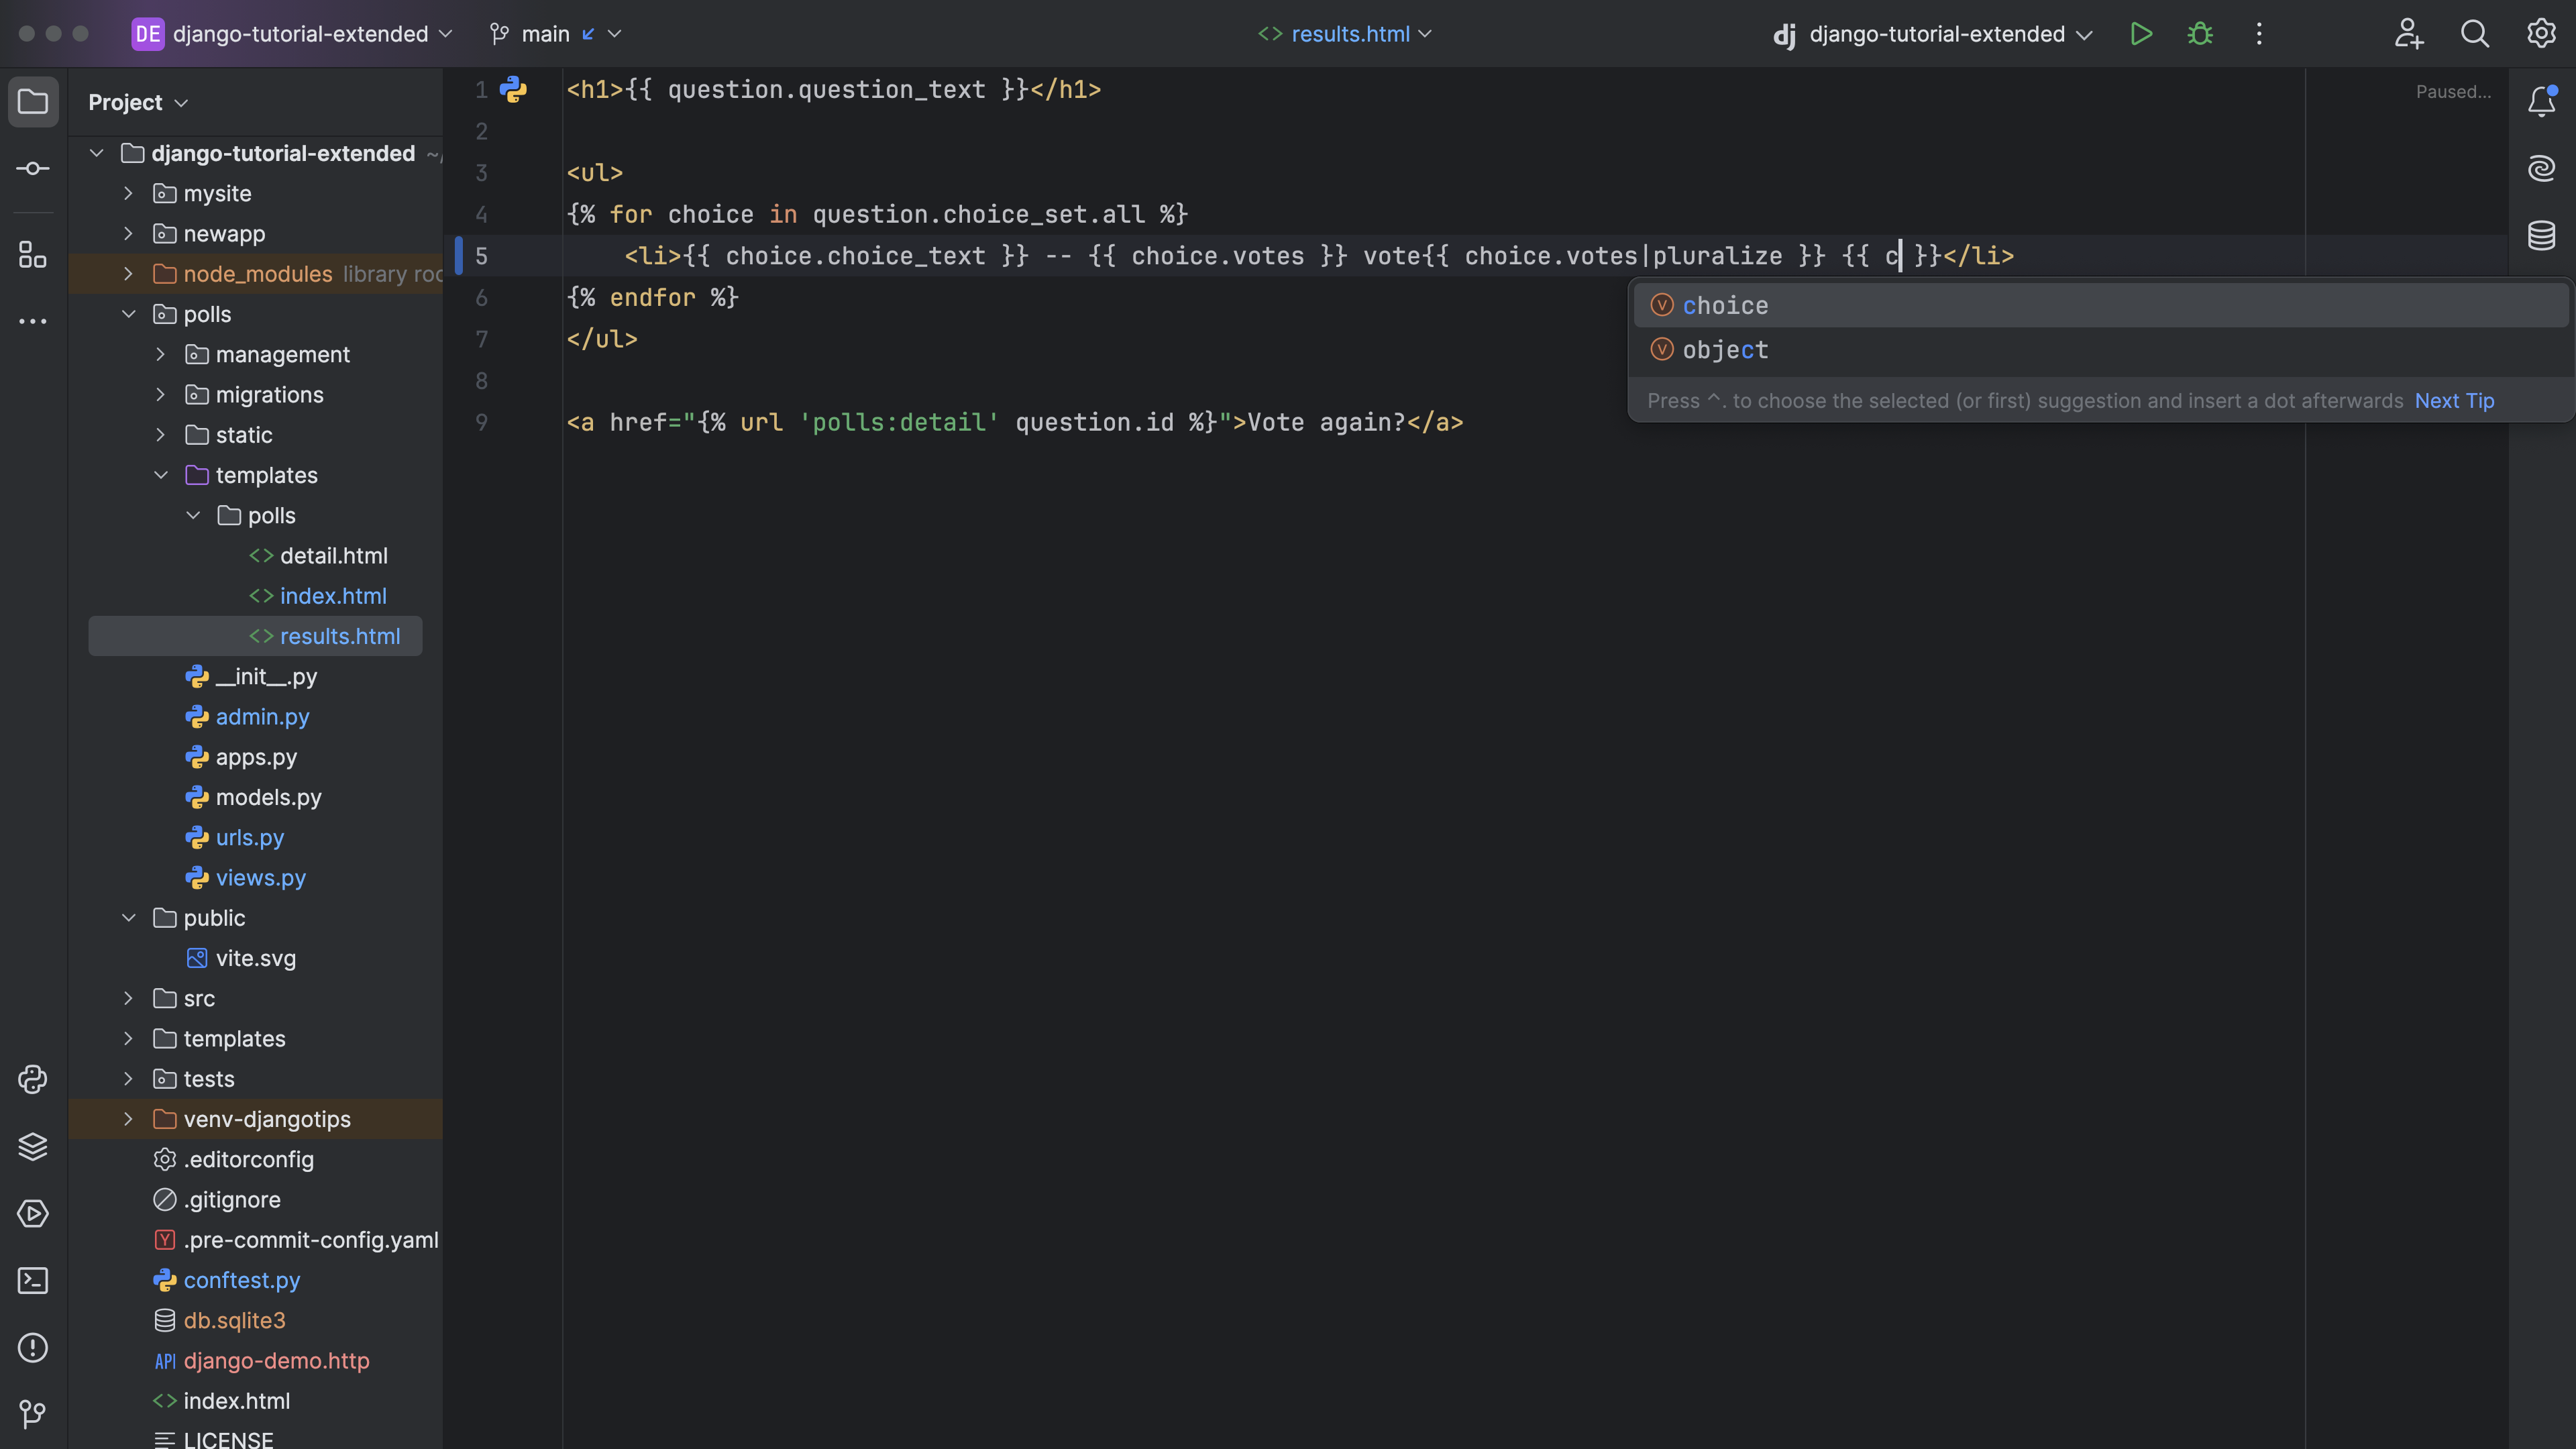The height and width of the screenshot is (1449, 2576).
Task: Open db.sqlite3 file
Action: click(234, 1320)
